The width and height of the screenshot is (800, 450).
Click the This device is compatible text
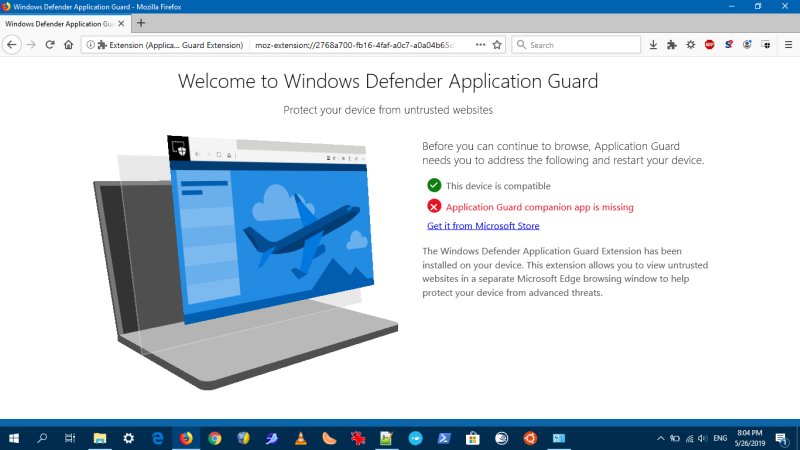(498, 186)
